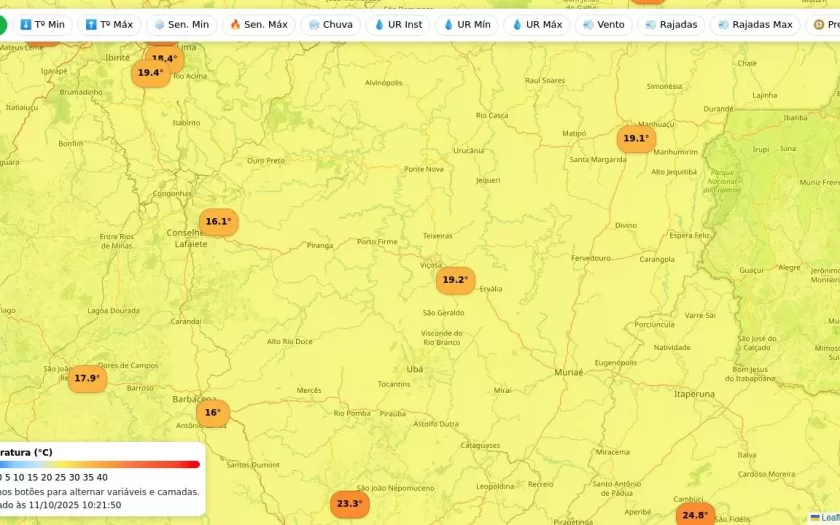Click the 16.1° marker at Conselheiro Lafaiete

pos(218,222)
